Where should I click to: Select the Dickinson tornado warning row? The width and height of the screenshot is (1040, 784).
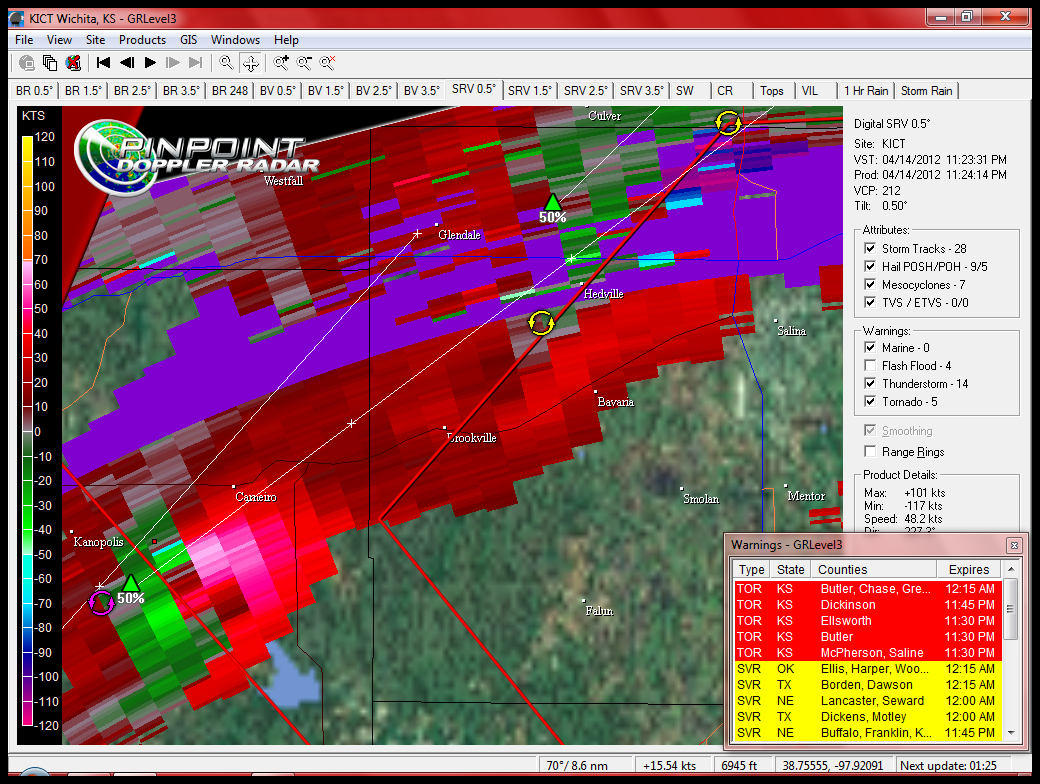pos(868,605)
